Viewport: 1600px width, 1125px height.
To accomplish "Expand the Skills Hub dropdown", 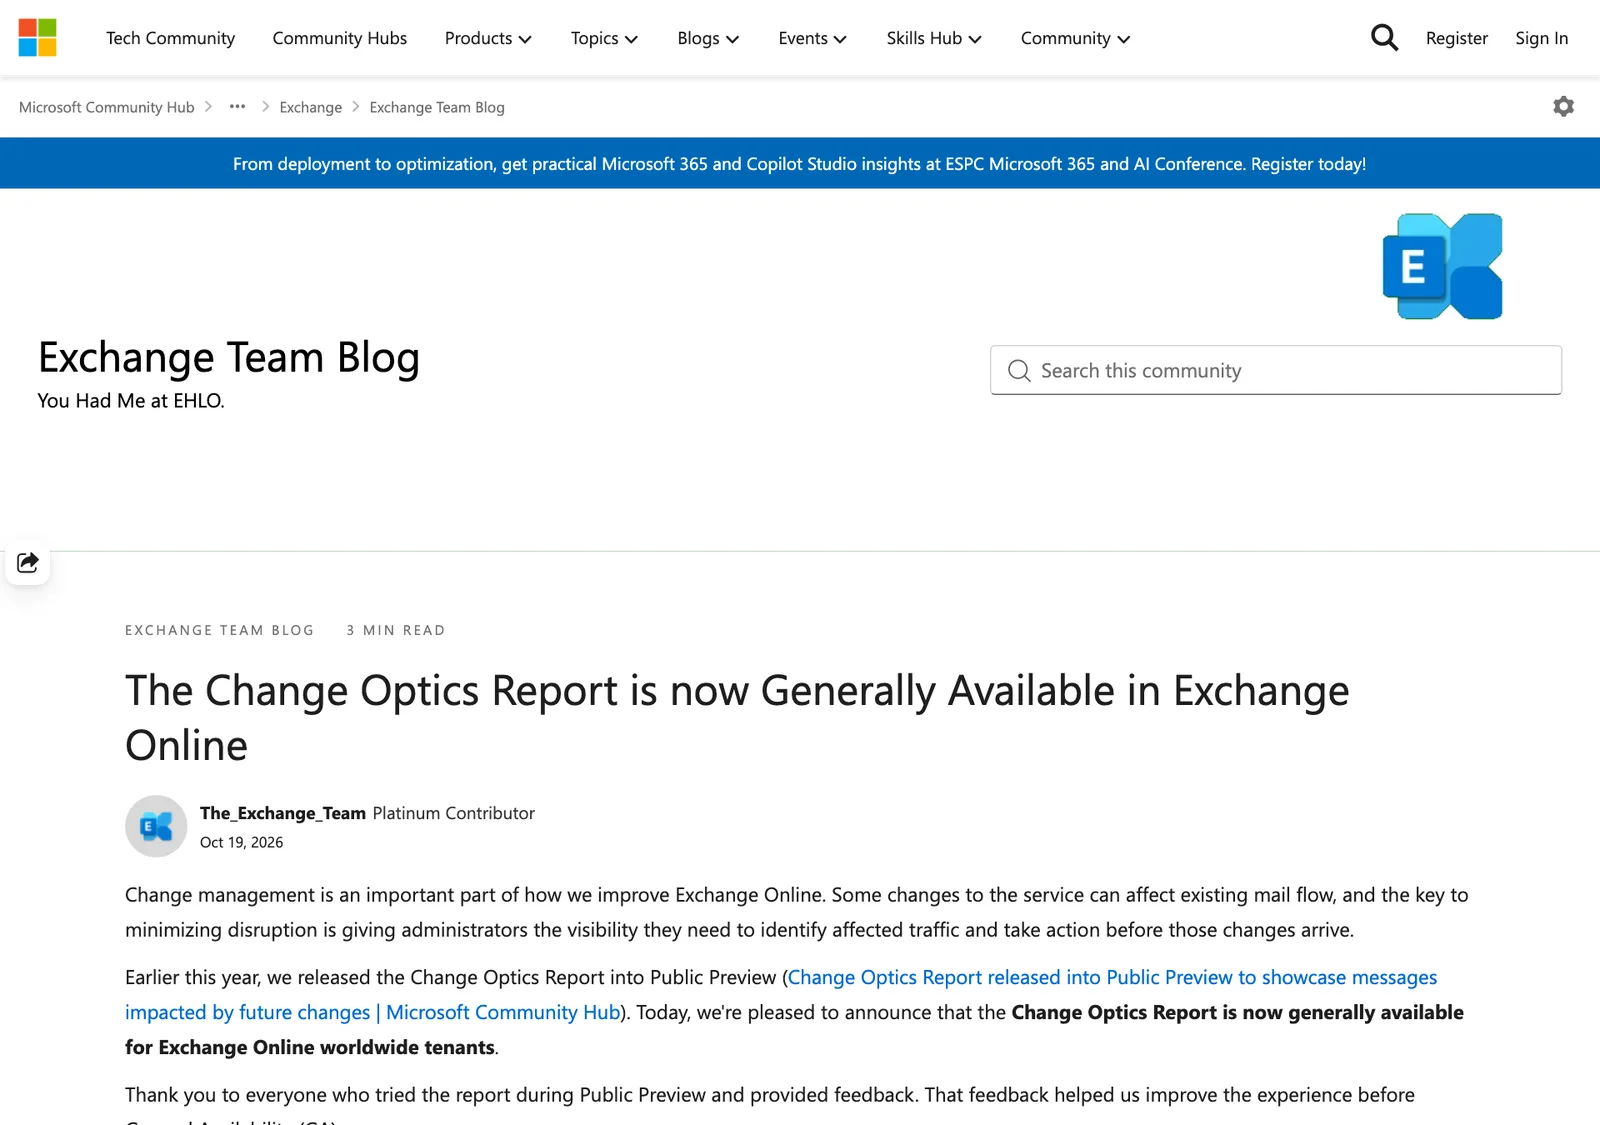I will (934, 38).
